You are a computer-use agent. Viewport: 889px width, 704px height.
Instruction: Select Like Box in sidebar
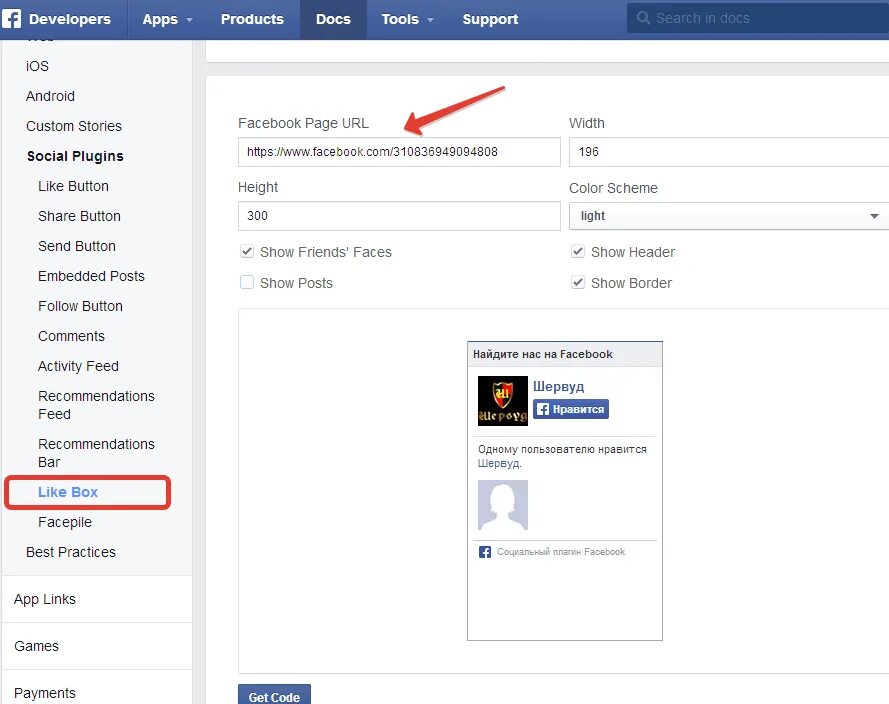click(x=68, y=493)
